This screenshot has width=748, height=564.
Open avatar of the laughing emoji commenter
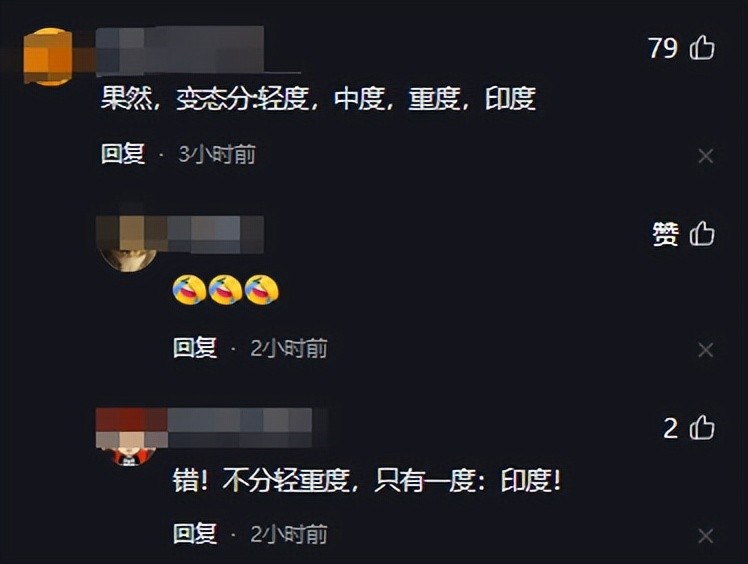tap(129, 243)
